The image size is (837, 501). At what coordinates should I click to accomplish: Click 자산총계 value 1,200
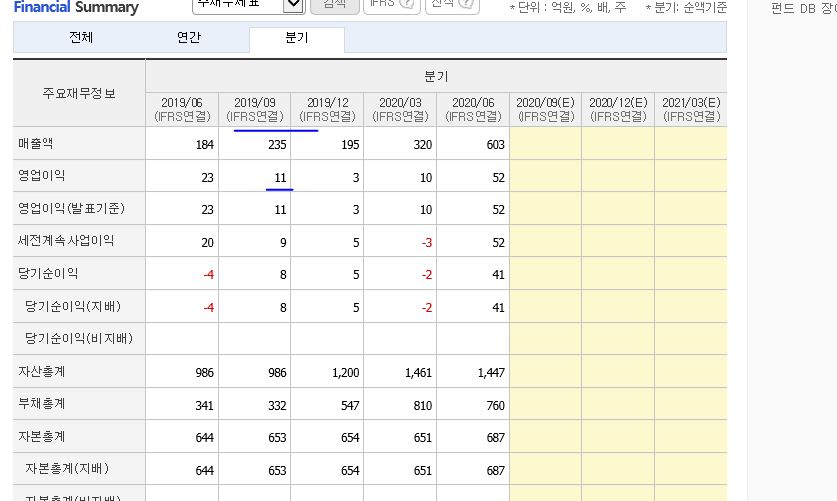[x=346, y=372]
